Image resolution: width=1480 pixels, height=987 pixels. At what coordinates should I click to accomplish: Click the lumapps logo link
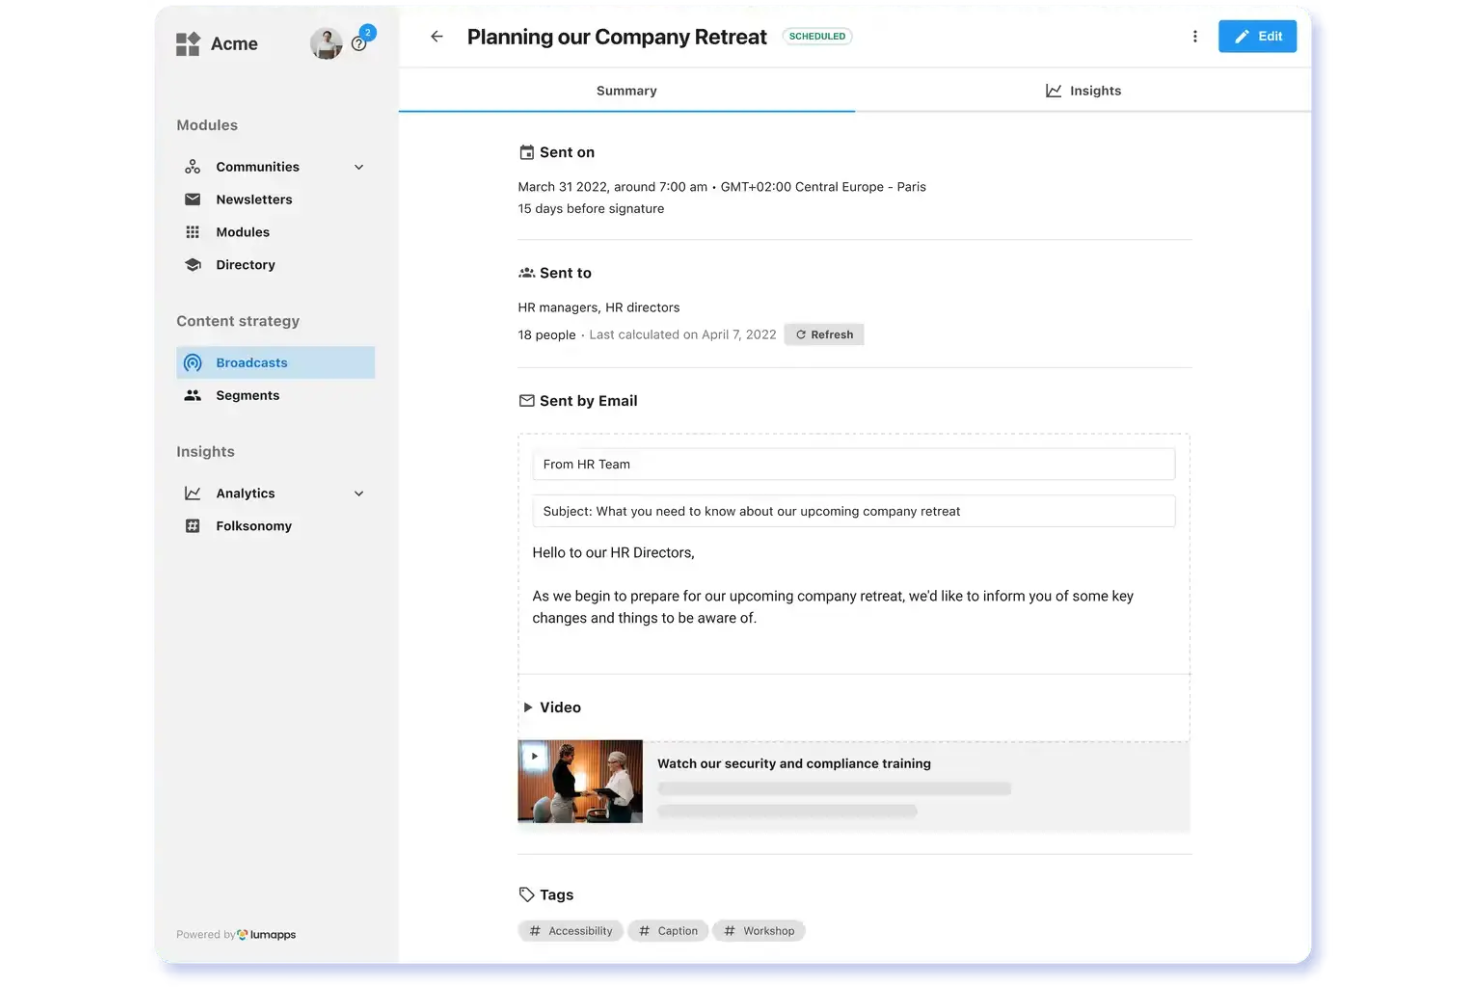pyautogui.click(x=266, y=935)
